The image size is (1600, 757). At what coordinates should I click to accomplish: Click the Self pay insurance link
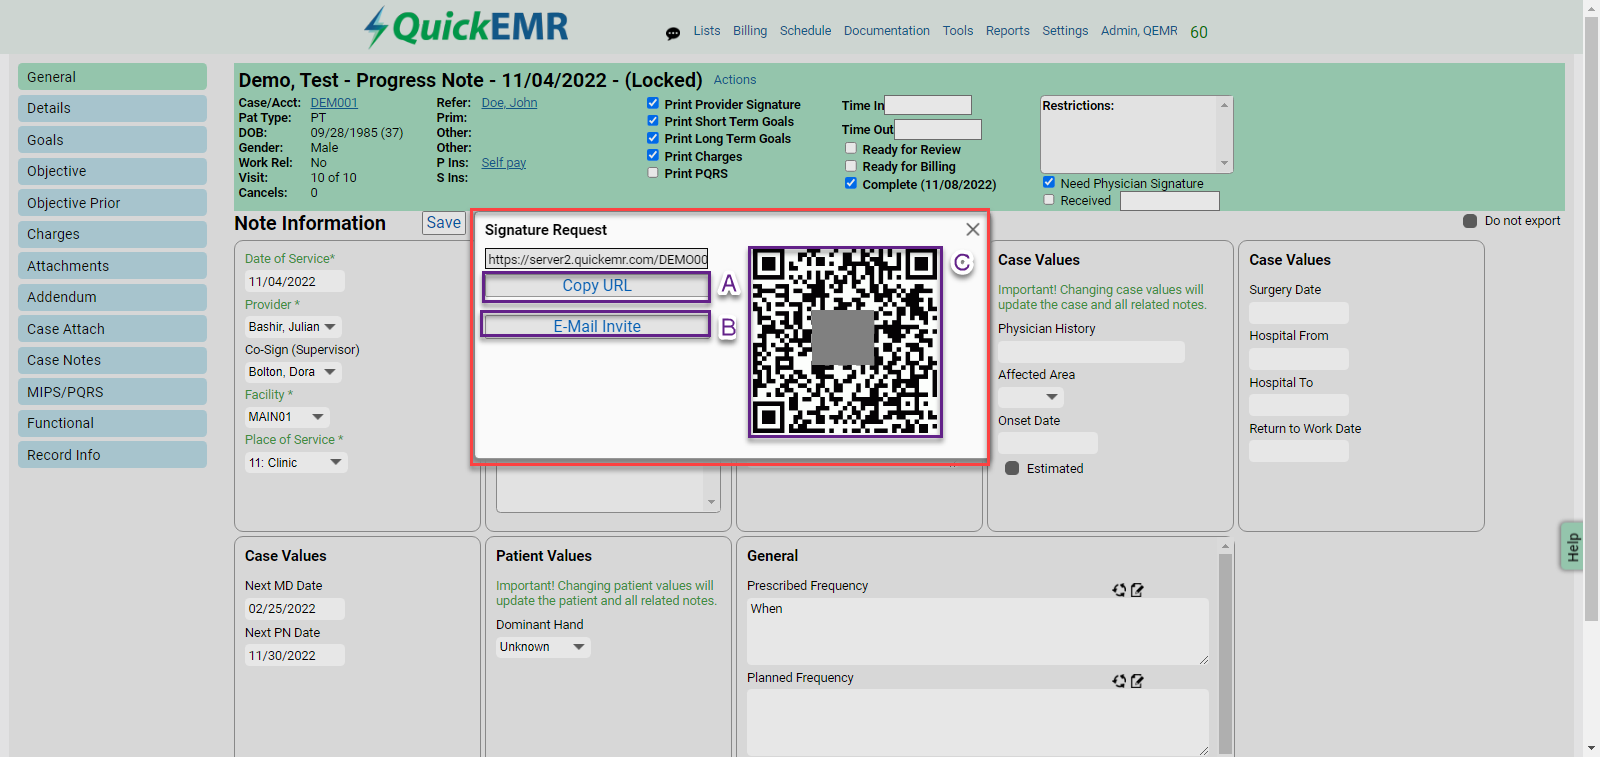click(x=504, y=163)
